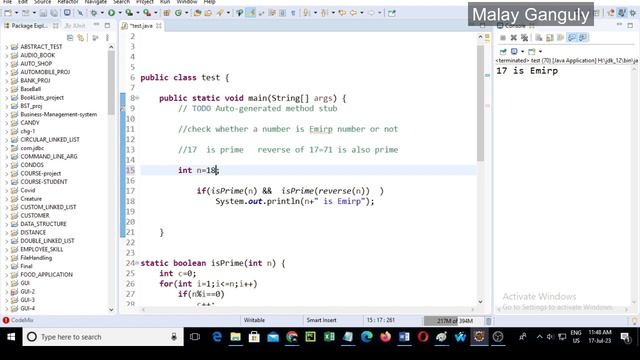The width and height of the screenshot is (640, 360).
Task: Close the test.java editor tab
Action: (159, 26)
